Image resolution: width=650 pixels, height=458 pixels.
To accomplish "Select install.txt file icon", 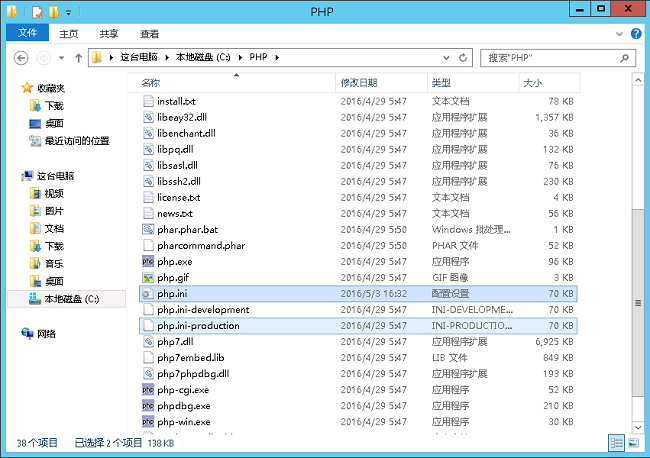I will coord(148,101).
